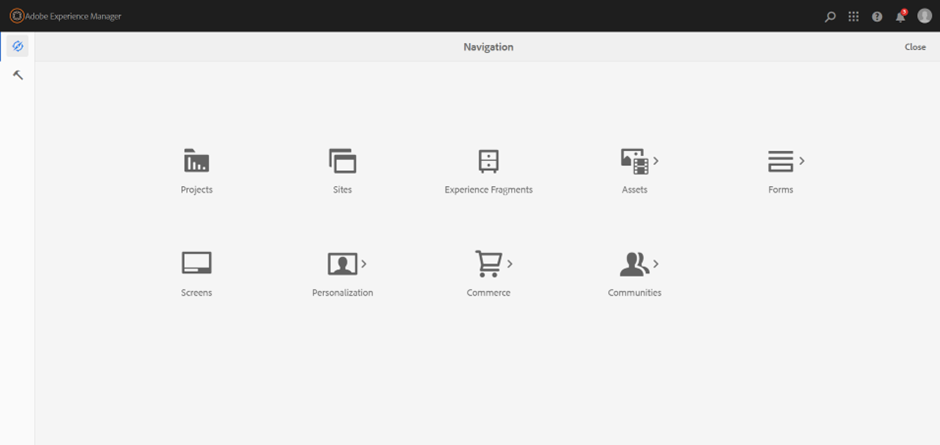Image resolution: width=940 pixels, height=445 pixels.
Task: Open the user profile avatar
Action: tap(924, 16)
